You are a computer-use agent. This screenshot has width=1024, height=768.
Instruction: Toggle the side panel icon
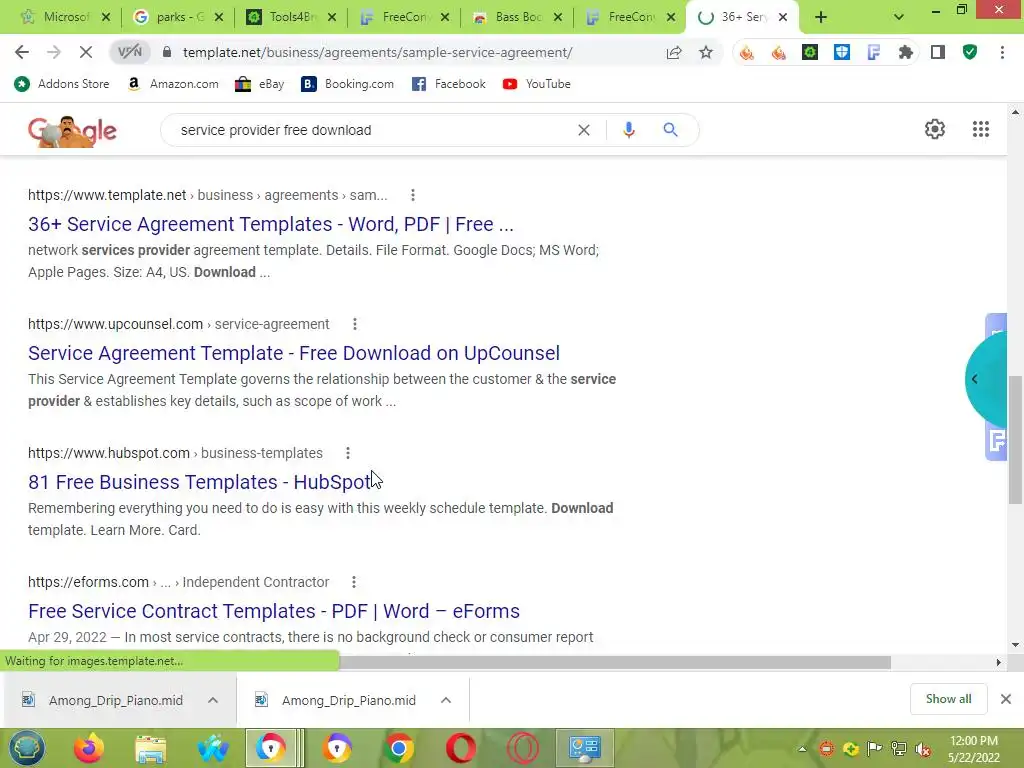tap(938, 52)
